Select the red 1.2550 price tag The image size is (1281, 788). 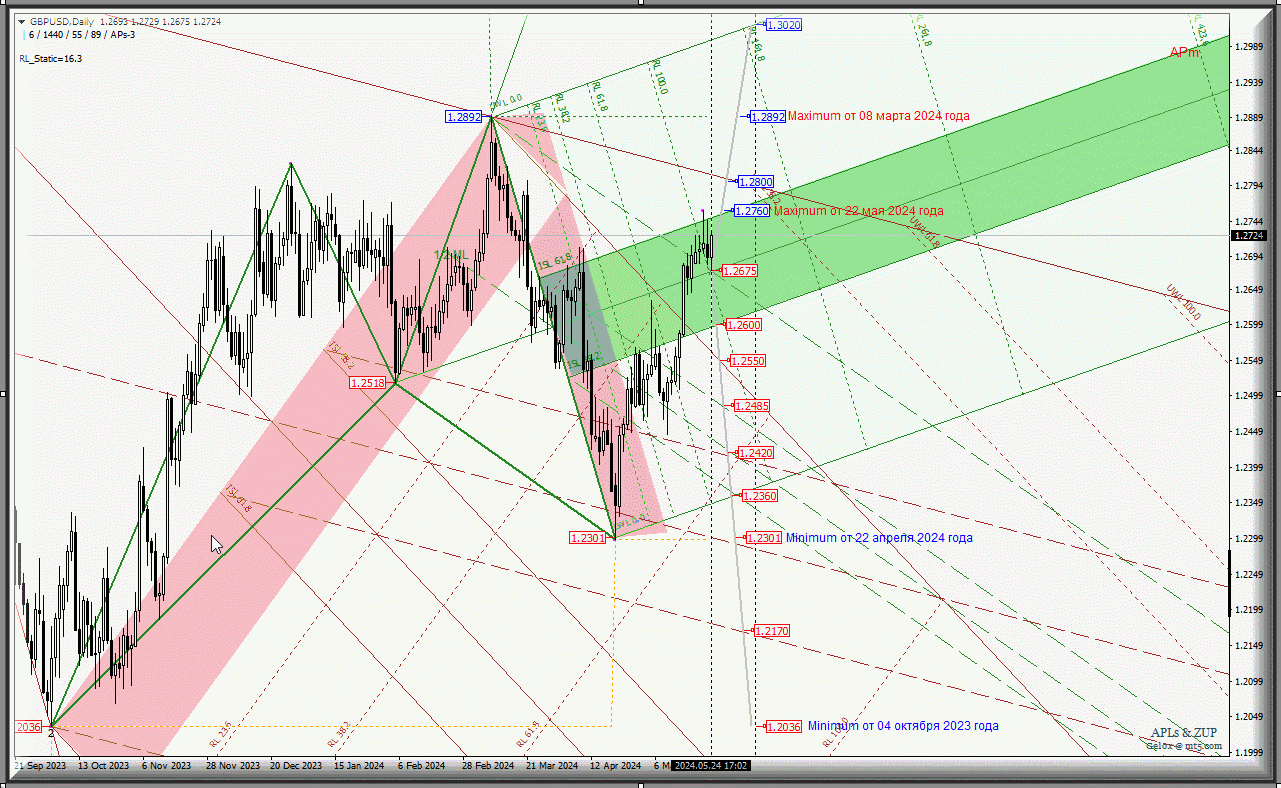point(748,361)
